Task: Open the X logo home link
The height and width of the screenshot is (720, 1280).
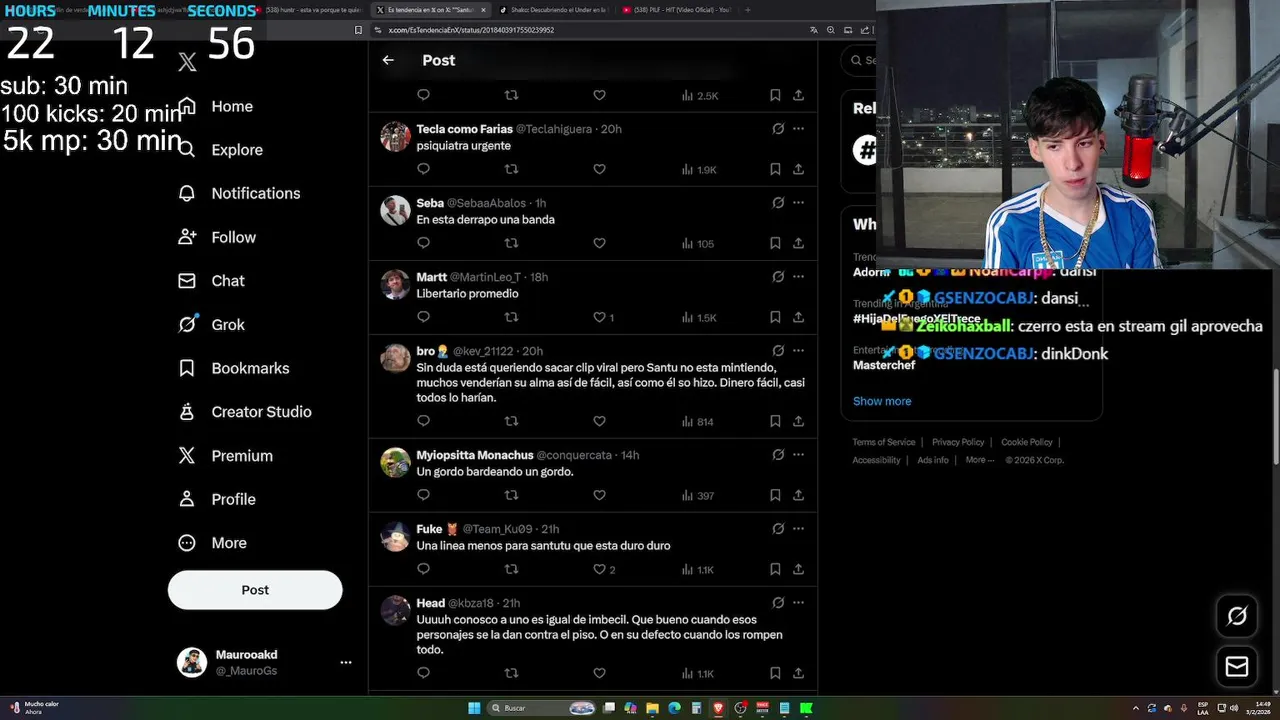Action: tap(187, 63)
